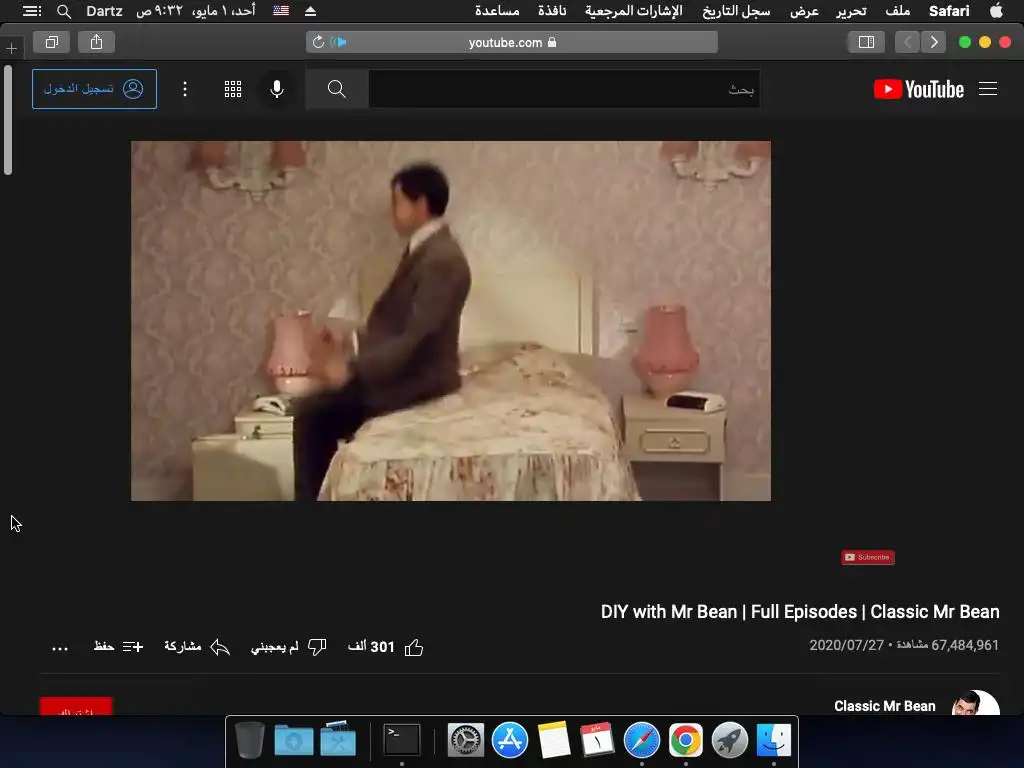Open the الإشارات المرجعية (Bookmarks) menu
The image size is (1024, 768).
[x=633, y=10]
